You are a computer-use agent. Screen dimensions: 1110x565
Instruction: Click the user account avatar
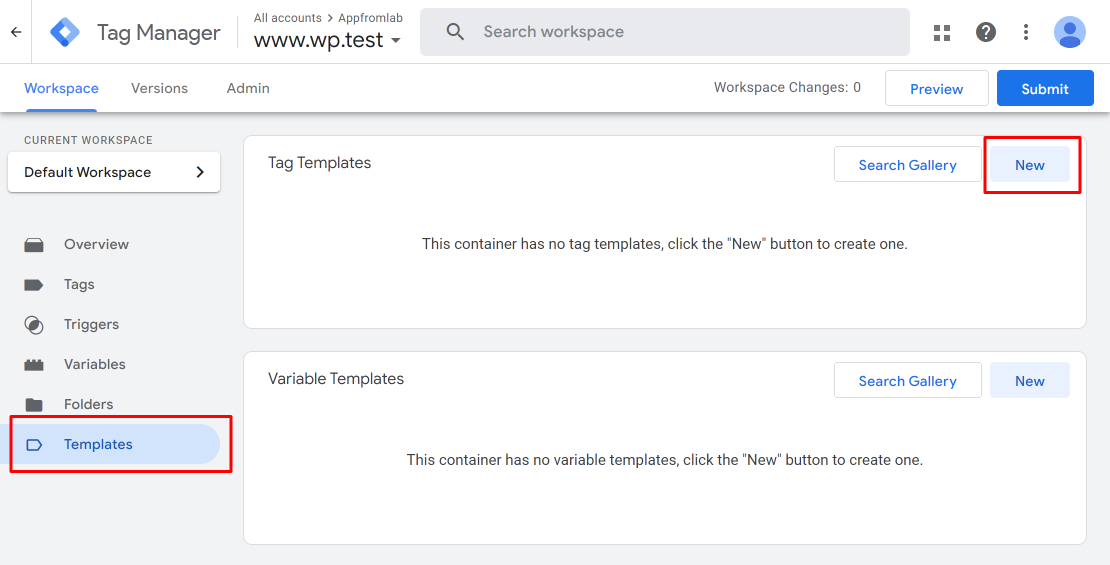pos(1070,32)
